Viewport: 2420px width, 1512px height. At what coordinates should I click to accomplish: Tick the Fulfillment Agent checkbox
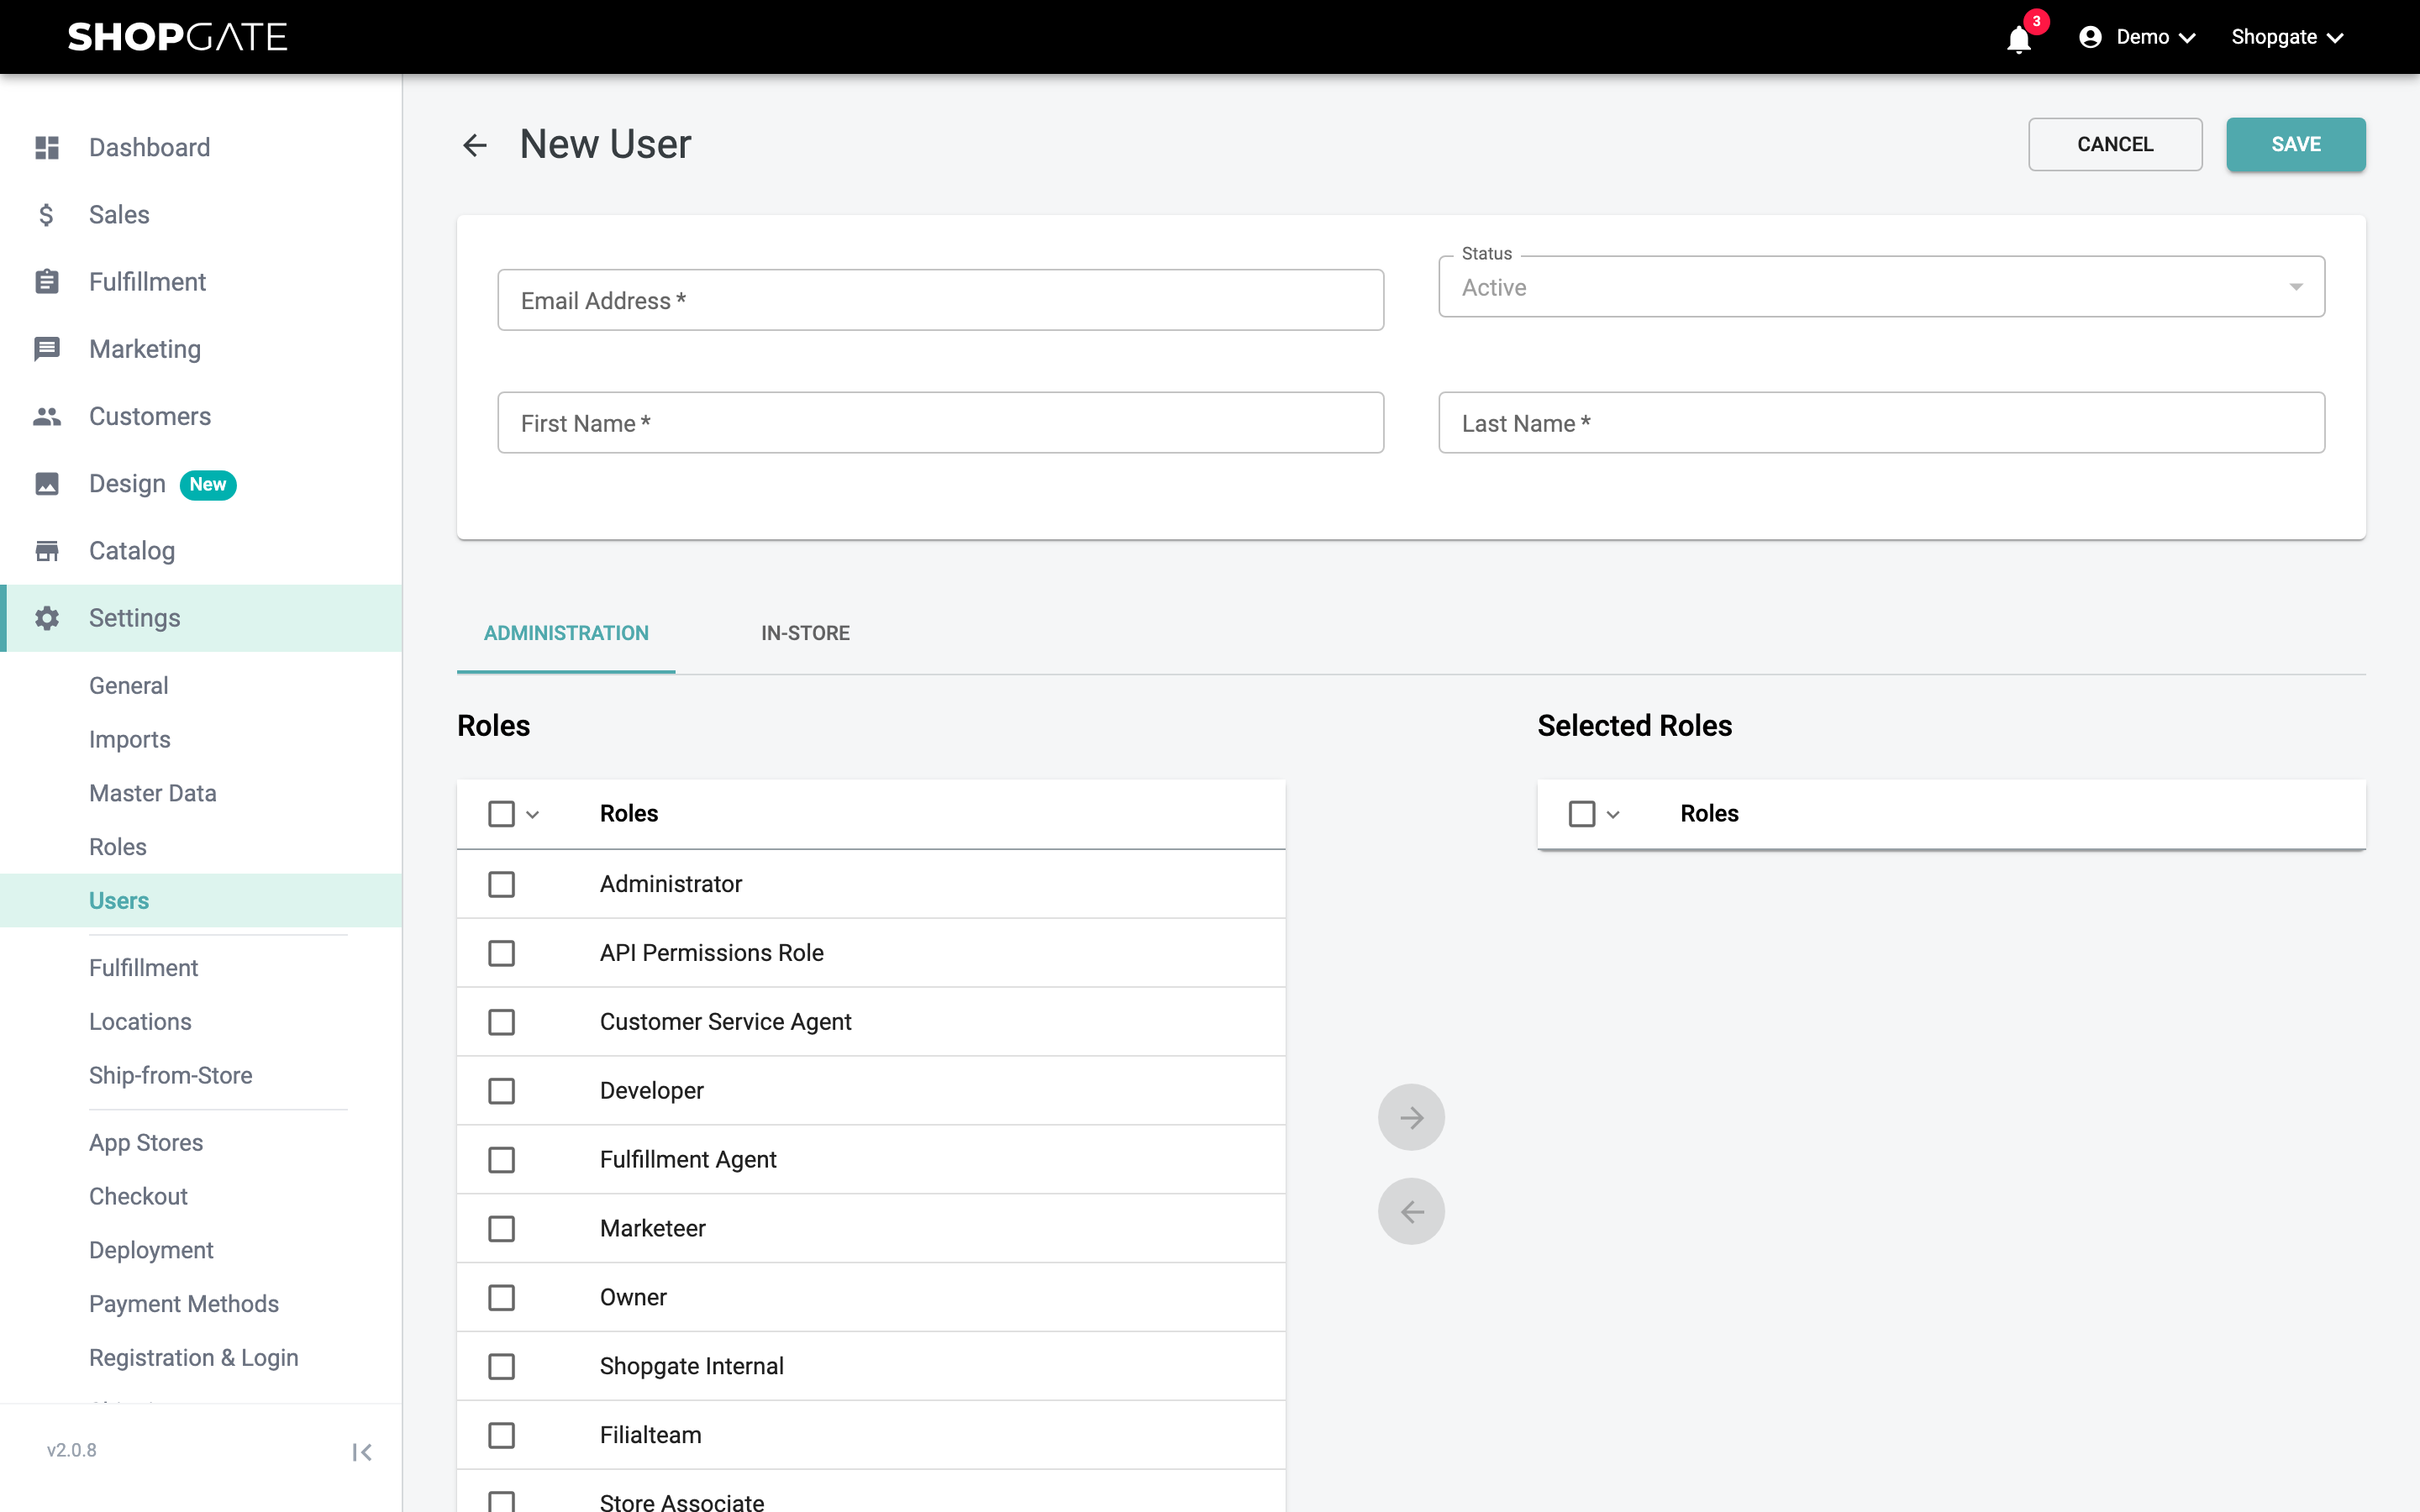501,1160
